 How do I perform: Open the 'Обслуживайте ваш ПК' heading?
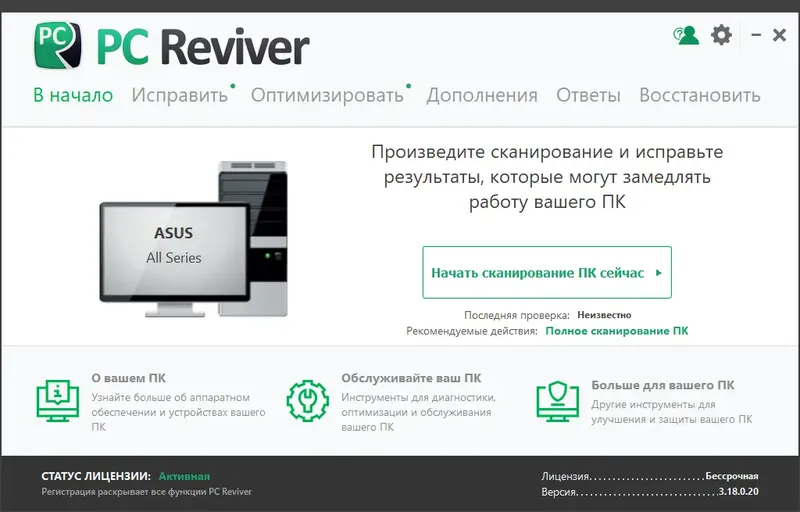(411, 378)
